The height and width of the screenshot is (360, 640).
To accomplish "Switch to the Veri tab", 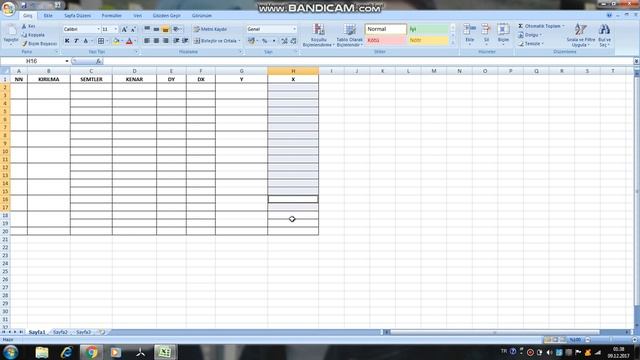I will click(x=138, y=16).
